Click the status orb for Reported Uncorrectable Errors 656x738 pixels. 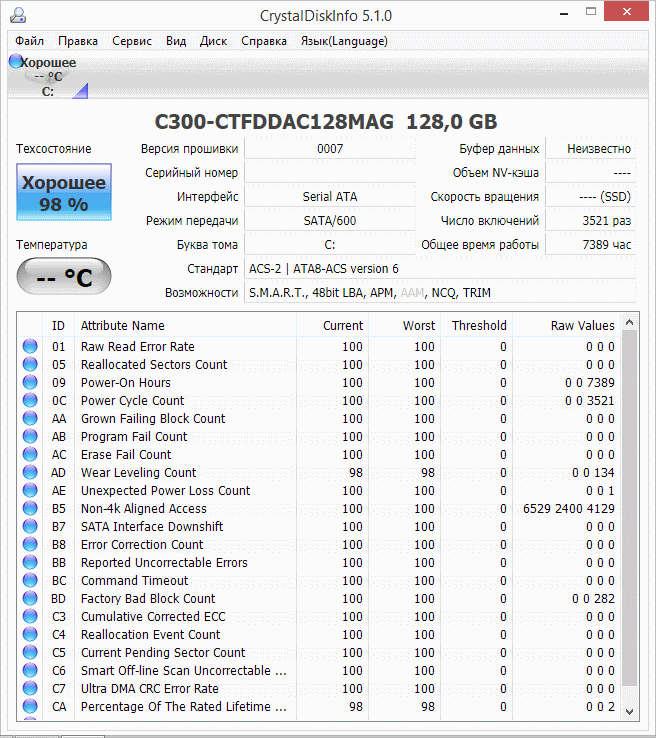click(30, 562)
